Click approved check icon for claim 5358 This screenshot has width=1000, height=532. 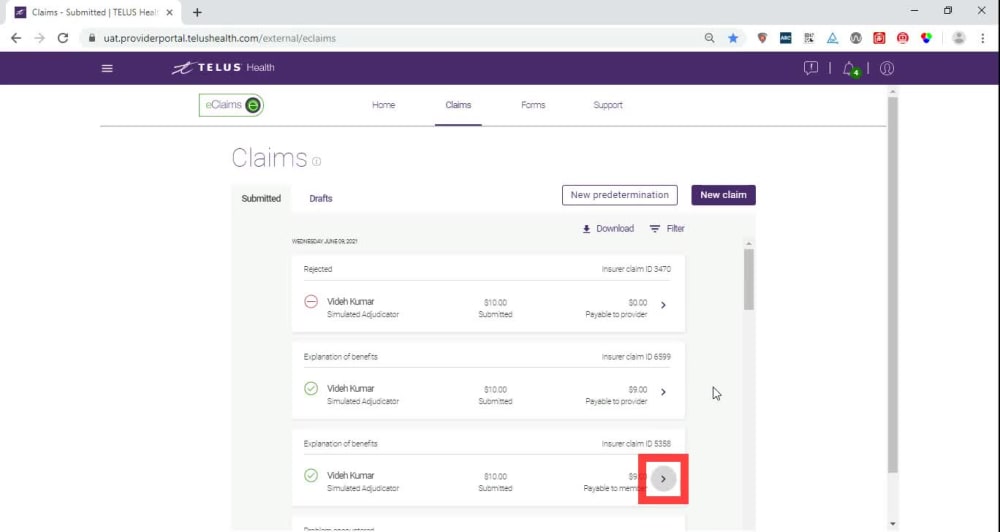(311, 475)
